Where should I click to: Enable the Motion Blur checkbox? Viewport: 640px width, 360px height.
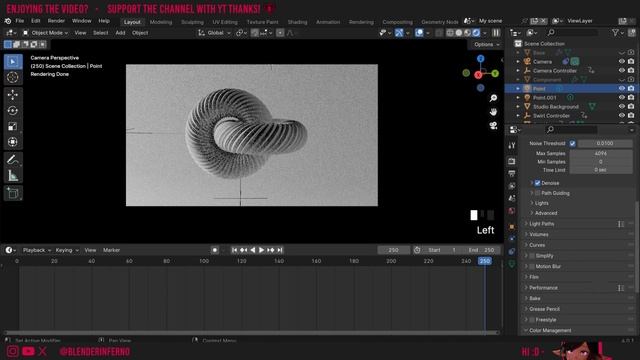(x=532, y=267)
